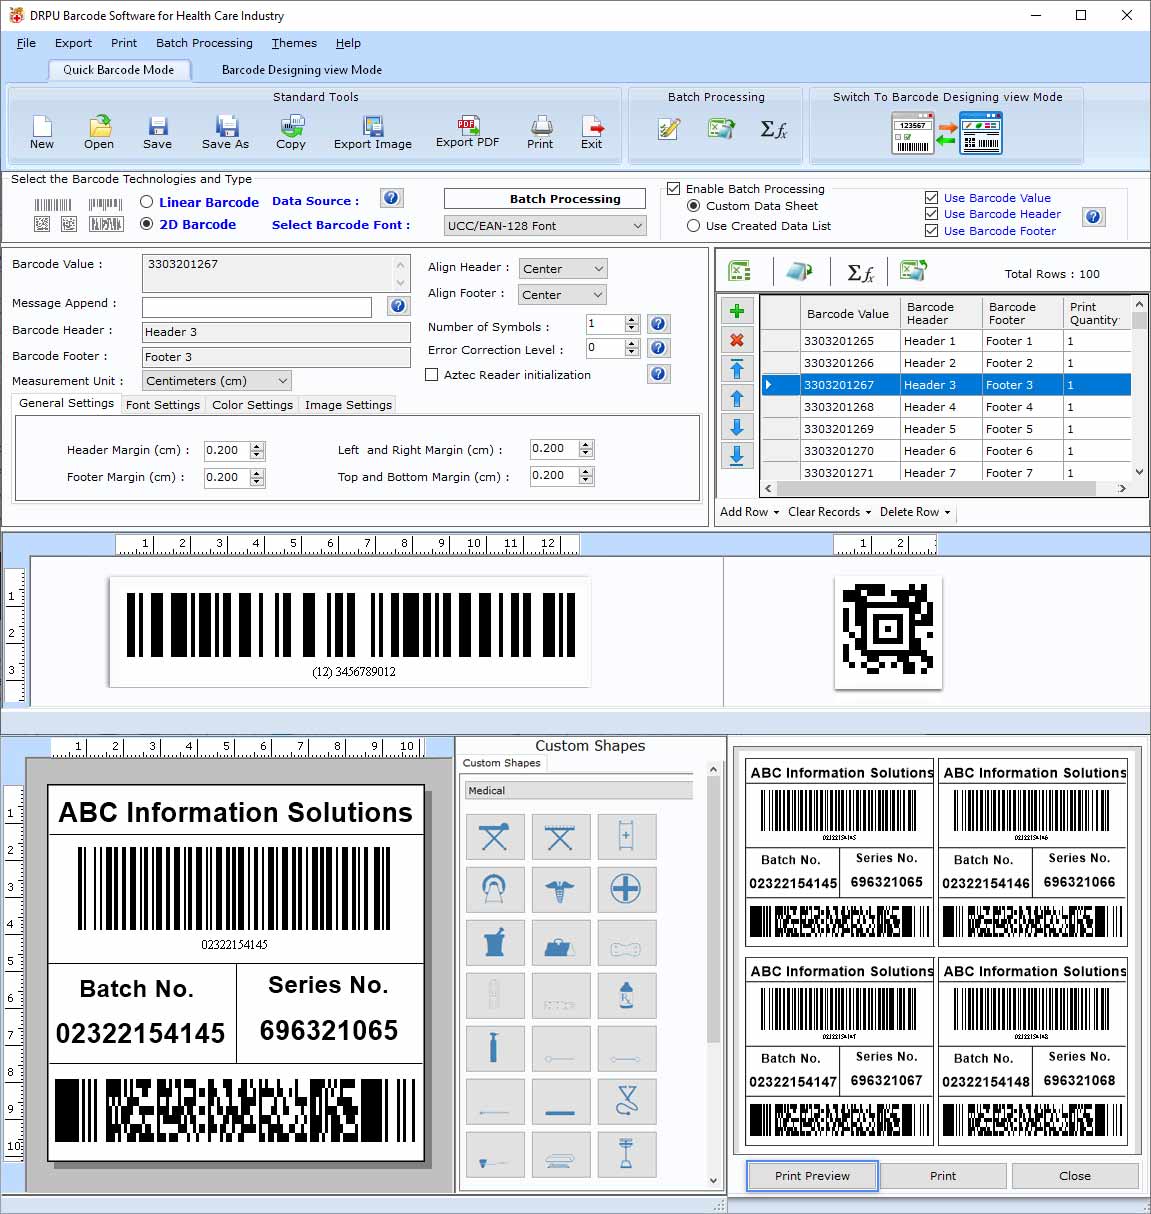The image size is (1151, 1214).
Task: Create a new barcode file with the New icon
Action: [x=41, y=131]
